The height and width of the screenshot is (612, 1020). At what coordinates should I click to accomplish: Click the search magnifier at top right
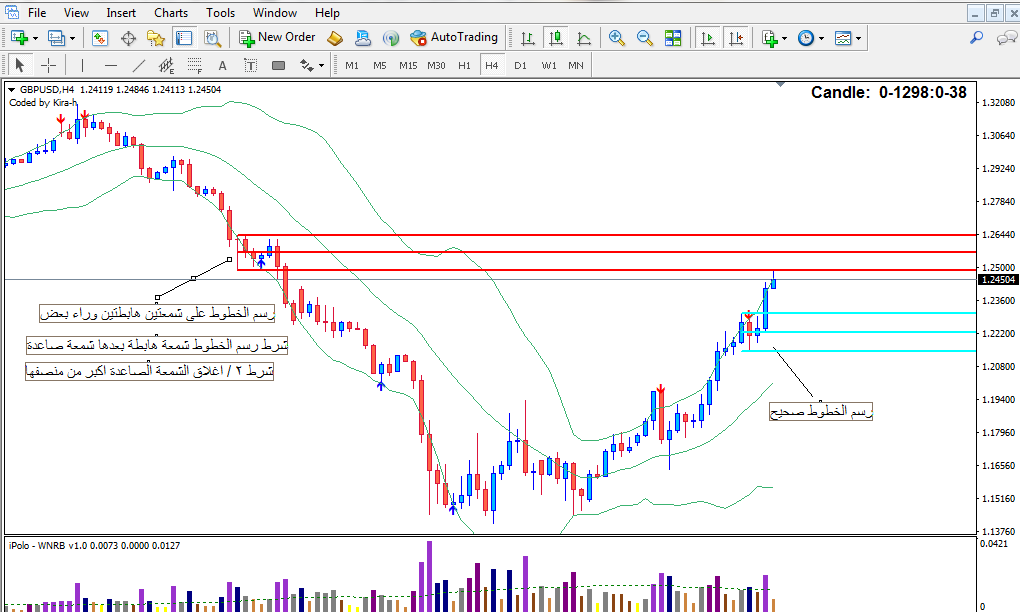point(977,38)
